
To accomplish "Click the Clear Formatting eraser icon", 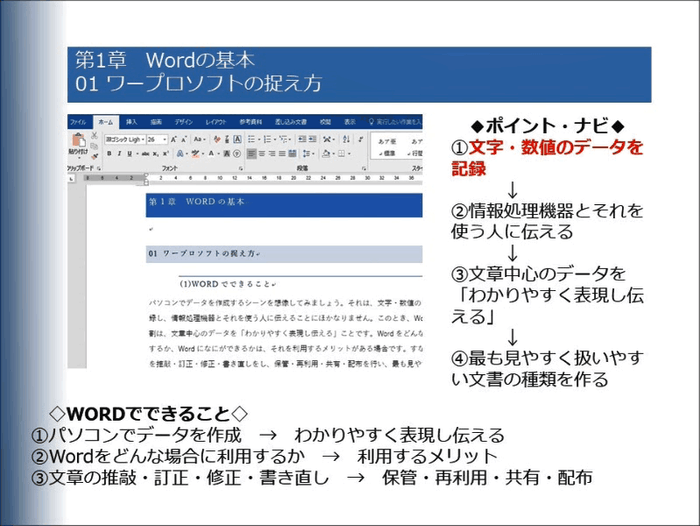I will [217, 140].
